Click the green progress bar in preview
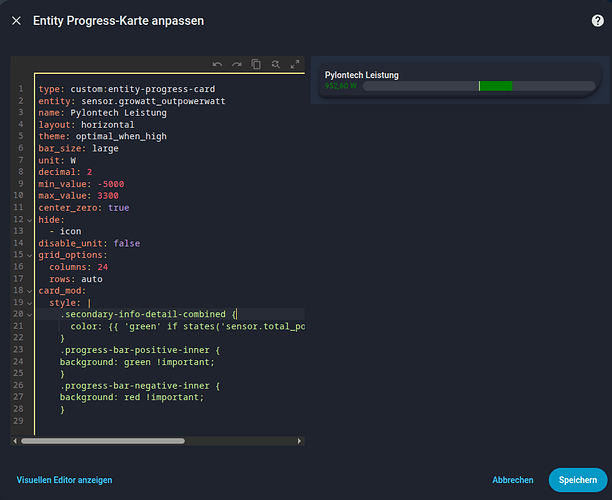612x500 pixels. (495, 86)
